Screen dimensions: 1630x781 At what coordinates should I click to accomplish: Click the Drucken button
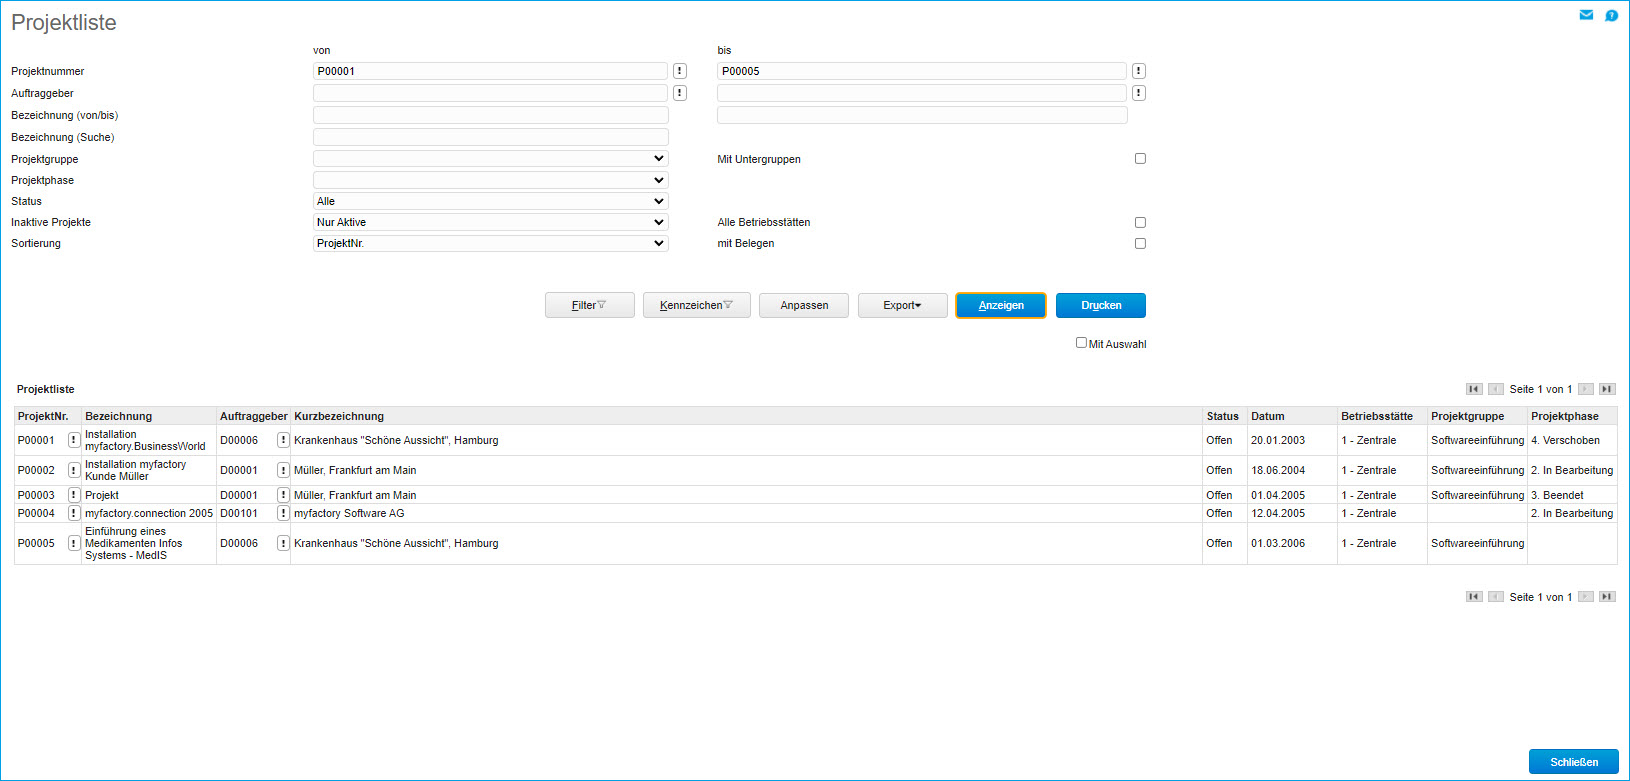click(1100, 305)
